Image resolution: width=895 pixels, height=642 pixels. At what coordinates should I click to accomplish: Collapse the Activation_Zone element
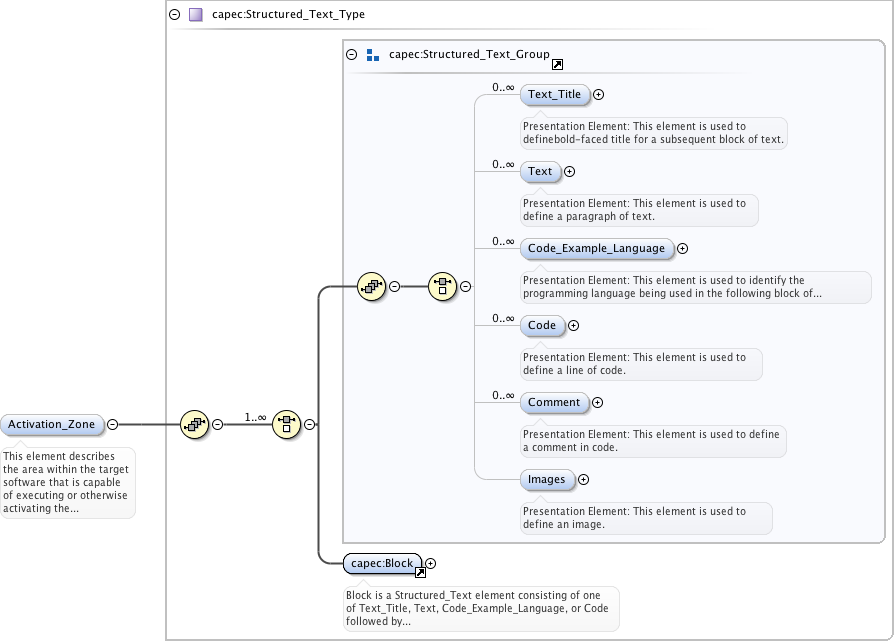(x=113, y=425)
